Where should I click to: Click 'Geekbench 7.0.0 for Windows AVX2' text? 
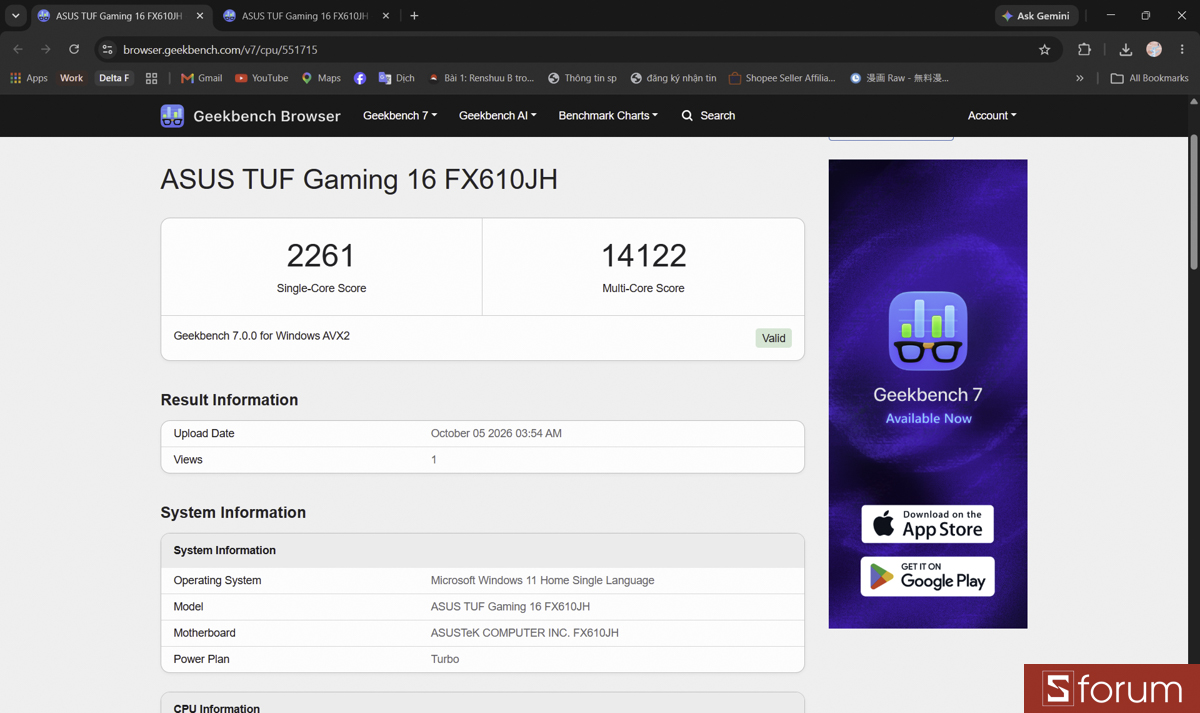point(262,336)
